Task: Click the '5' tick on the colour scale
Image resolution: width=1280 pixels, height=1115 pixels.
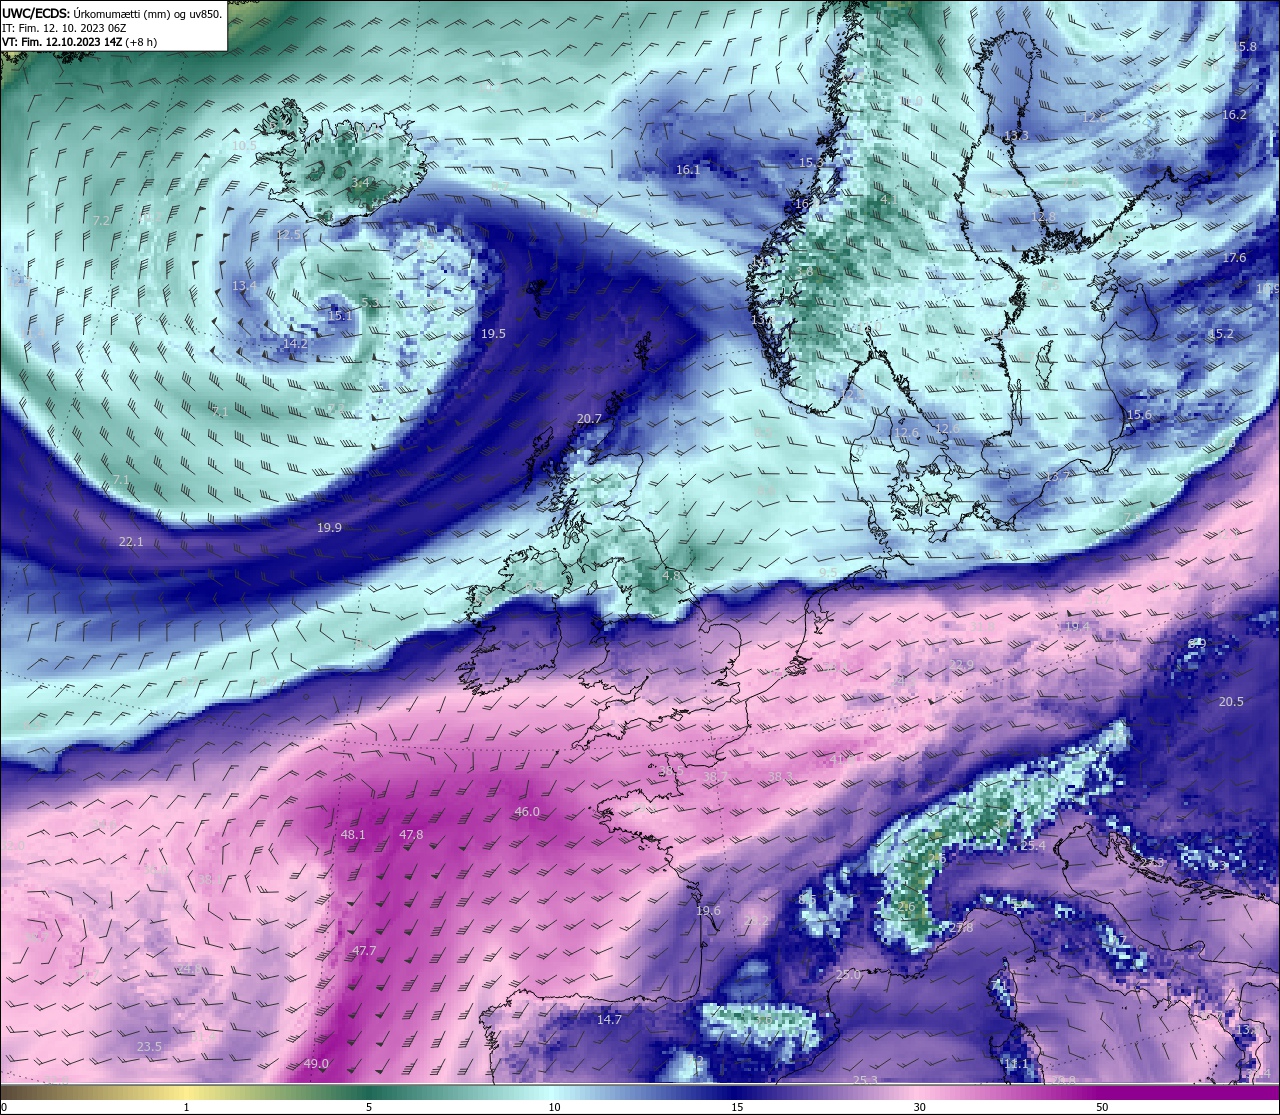Action: click(369, 1107)
